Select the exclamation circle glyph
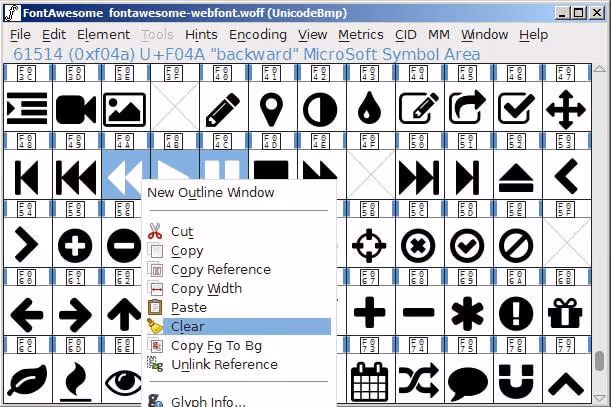The height and width of the screenshot is (407, 611). 516,314
